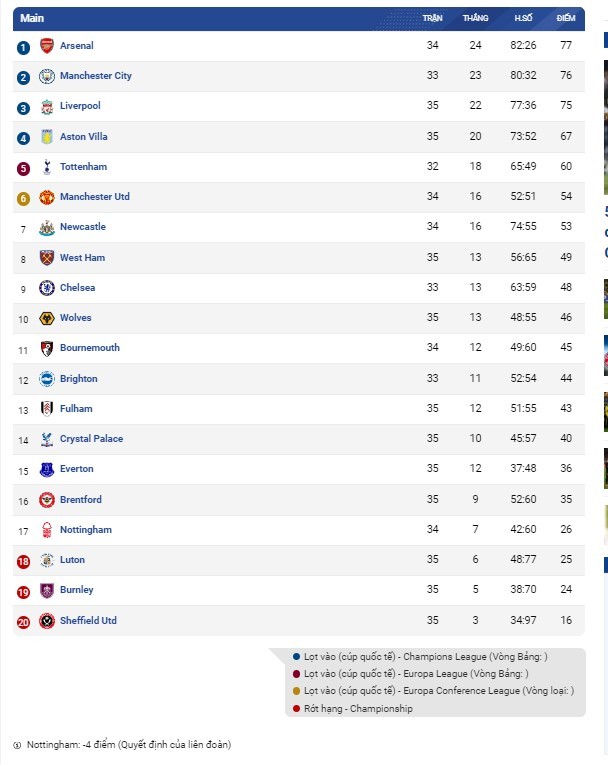
Task: Click the Chelsea club crest
Action: [47, 288]
